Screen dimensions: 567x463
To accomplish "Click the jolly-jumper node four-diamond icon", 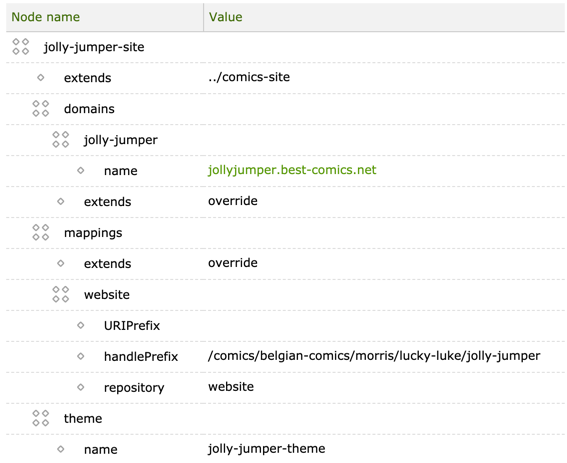I will point(60,140).
